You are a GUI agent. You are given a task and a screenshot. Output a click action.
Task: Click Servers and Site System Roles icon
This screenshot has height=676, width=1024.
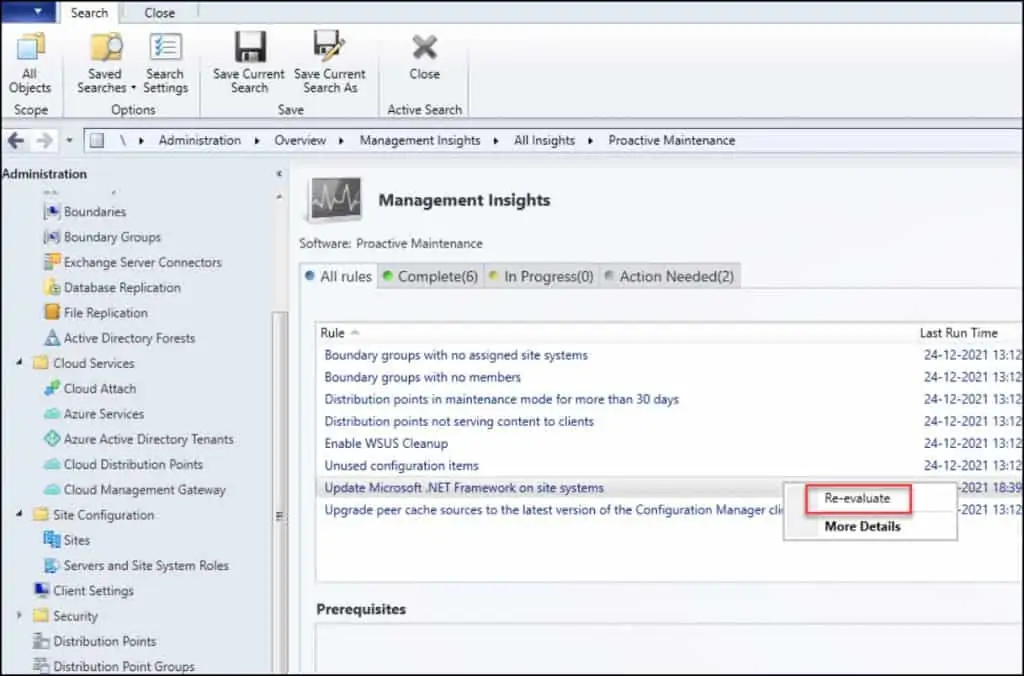point(52,566)
